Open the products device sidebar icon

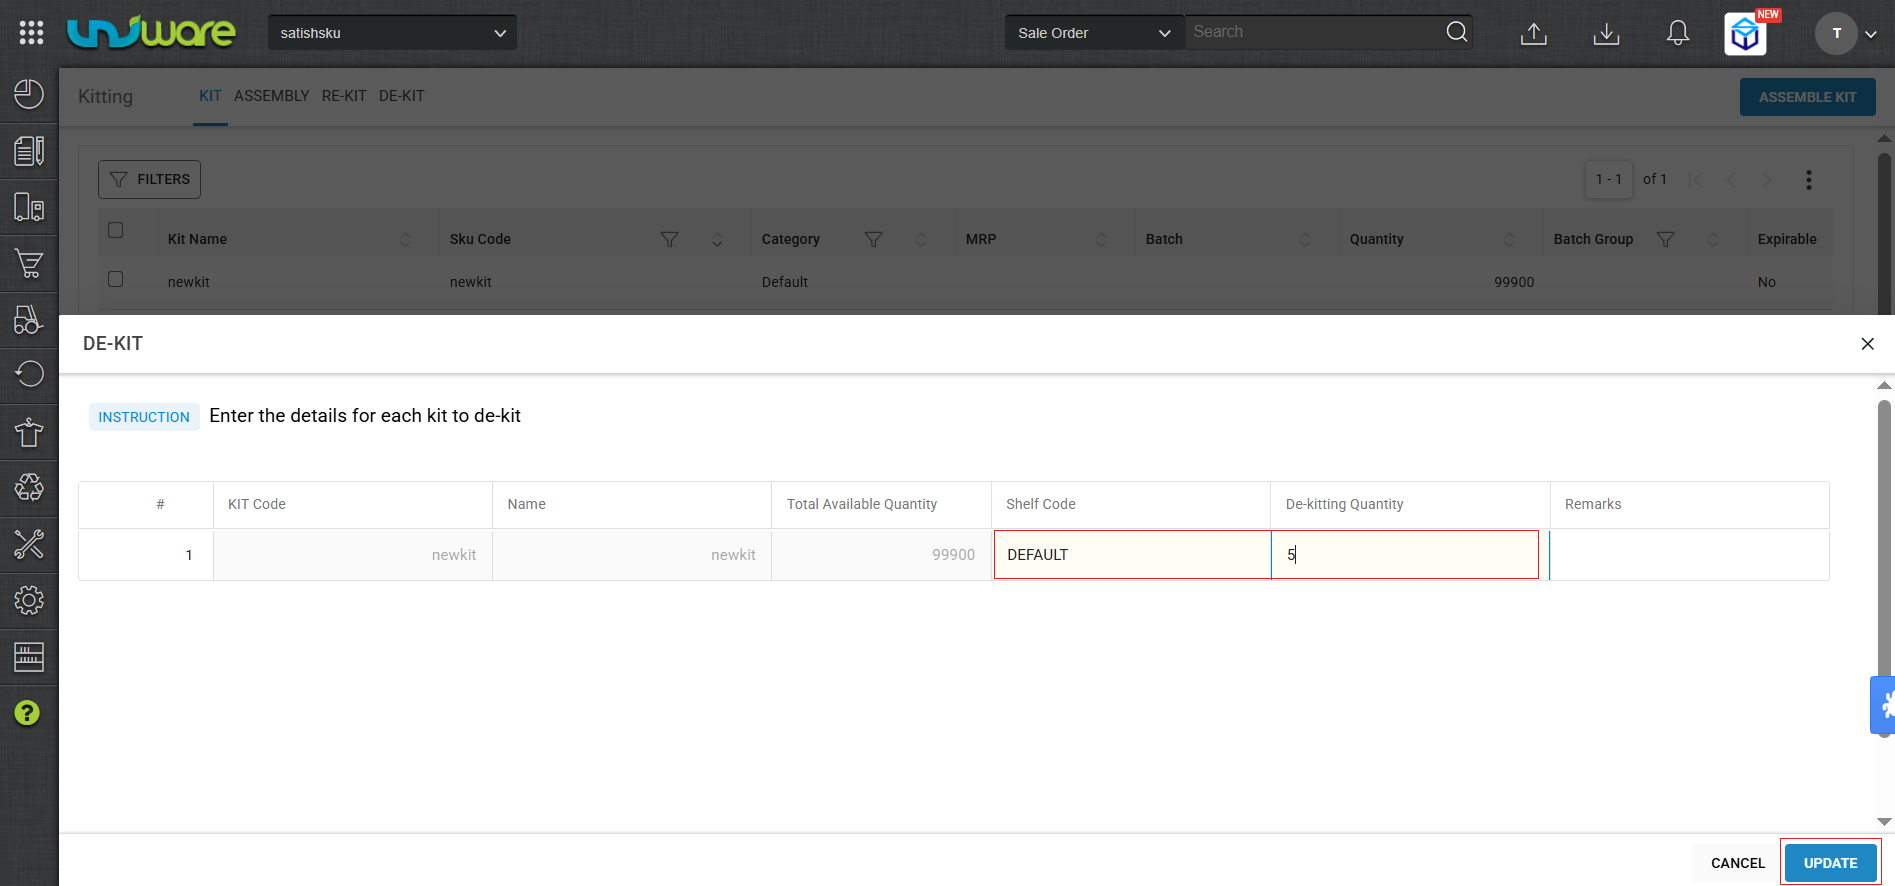[x=29, y=207]
